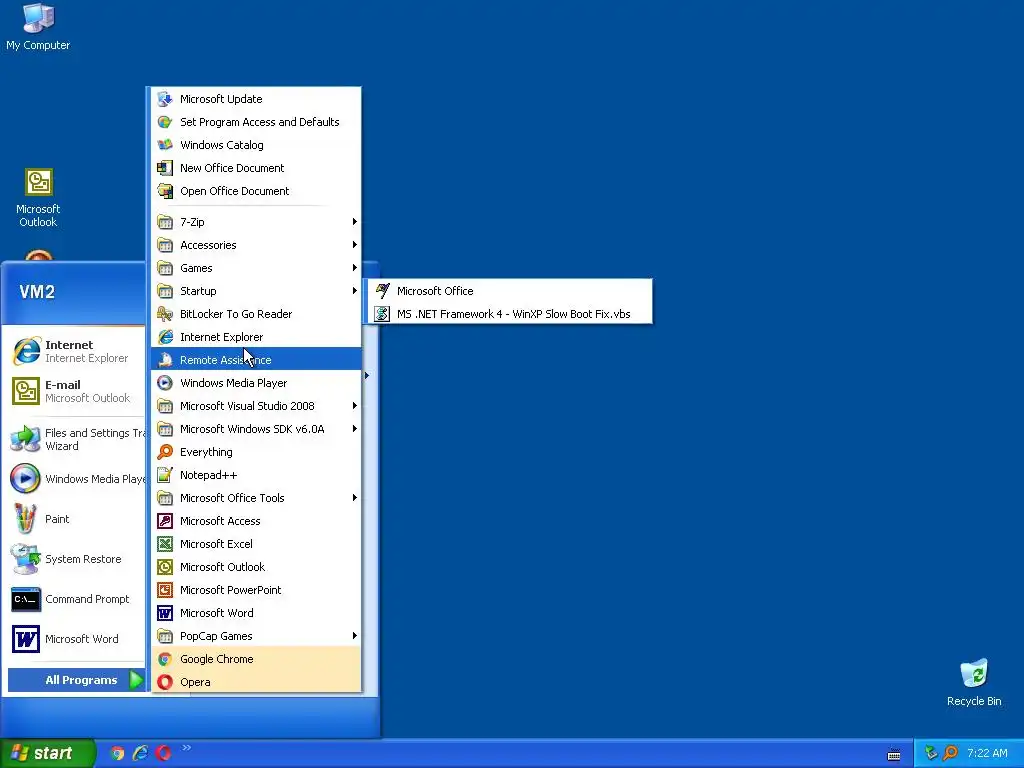Screen dimensions: 1024x768
Task: Run MS .NET Framework 4 Slow Boot Fix.vbs
Action: pyautogui.click(x=510, y=314)
